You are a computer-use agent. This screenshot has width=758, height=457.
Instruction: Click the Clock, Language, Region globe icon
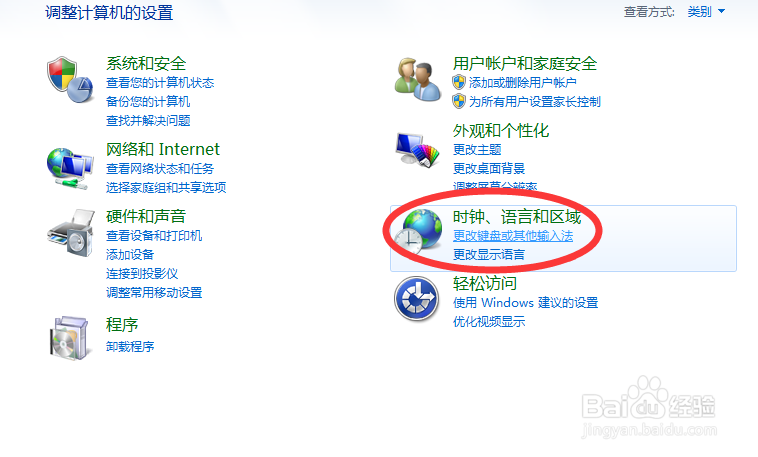pyautogui.click(x=417, y=232)
